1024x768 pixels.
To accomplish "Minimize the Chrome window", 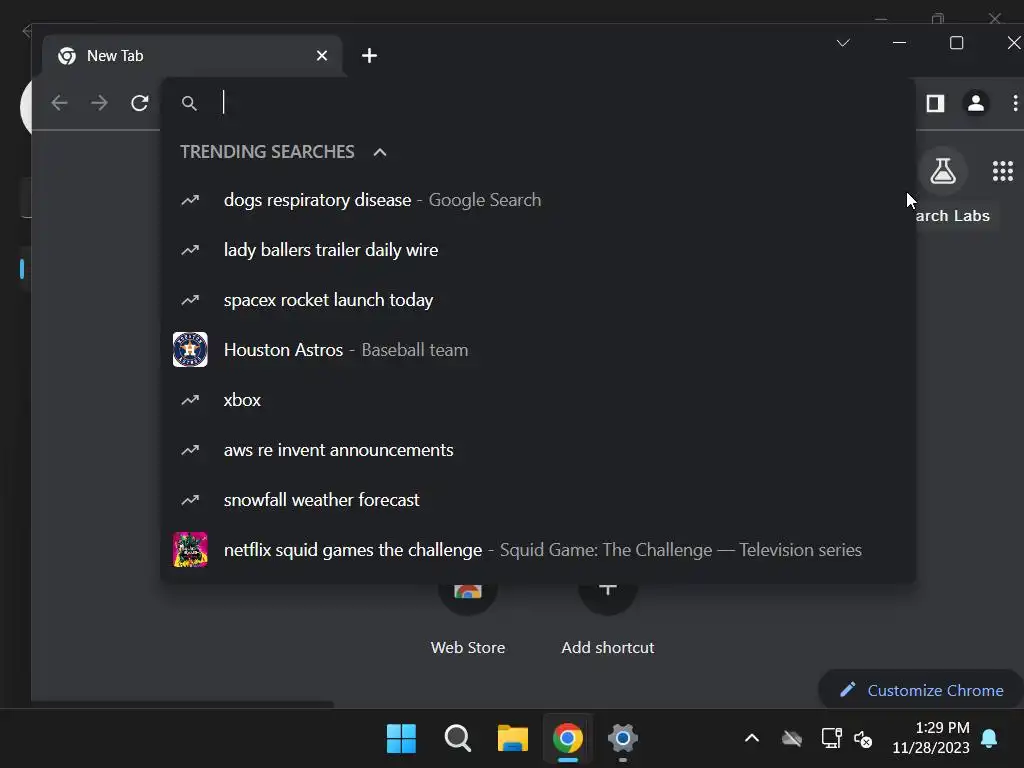I will click(899, 43).
